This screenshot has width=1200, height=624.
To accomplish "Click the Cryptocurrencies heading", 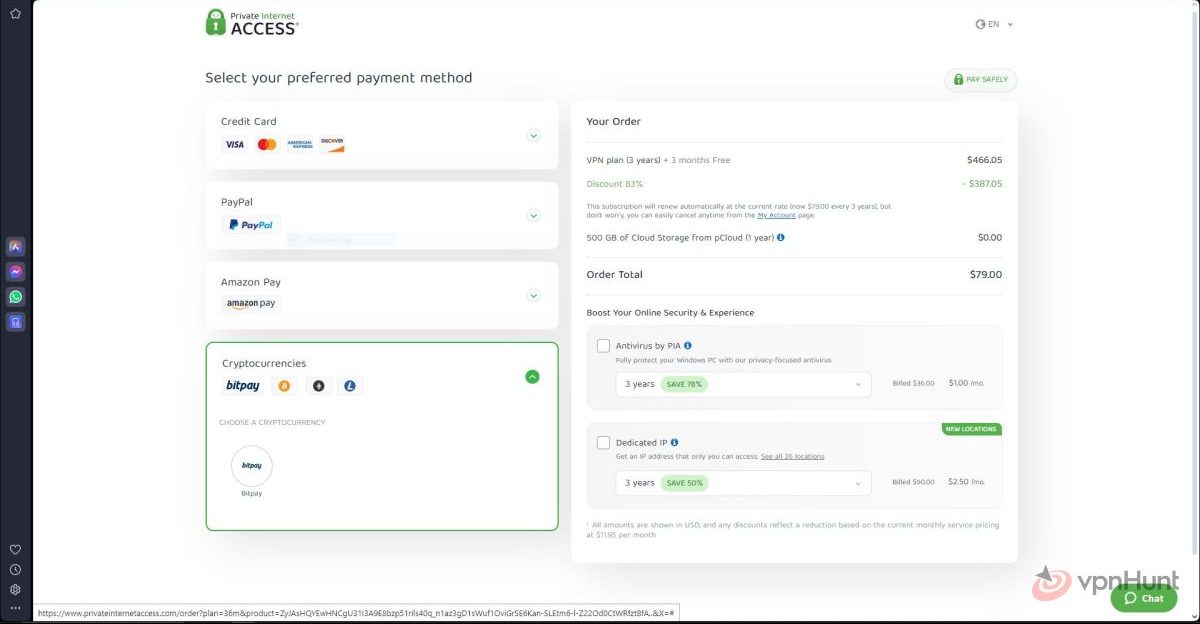I will tap(264, 364).
